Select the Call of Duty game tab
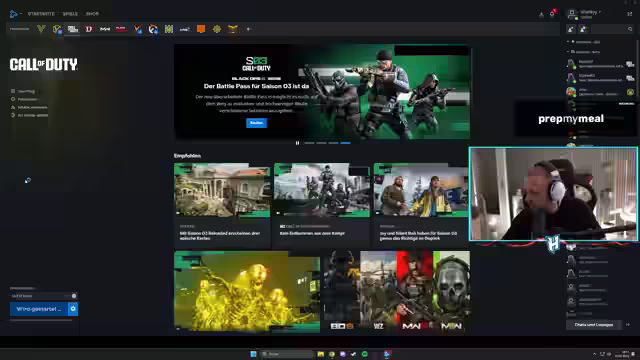This screenshot has width=640, height=360. [x=73, y=29]
